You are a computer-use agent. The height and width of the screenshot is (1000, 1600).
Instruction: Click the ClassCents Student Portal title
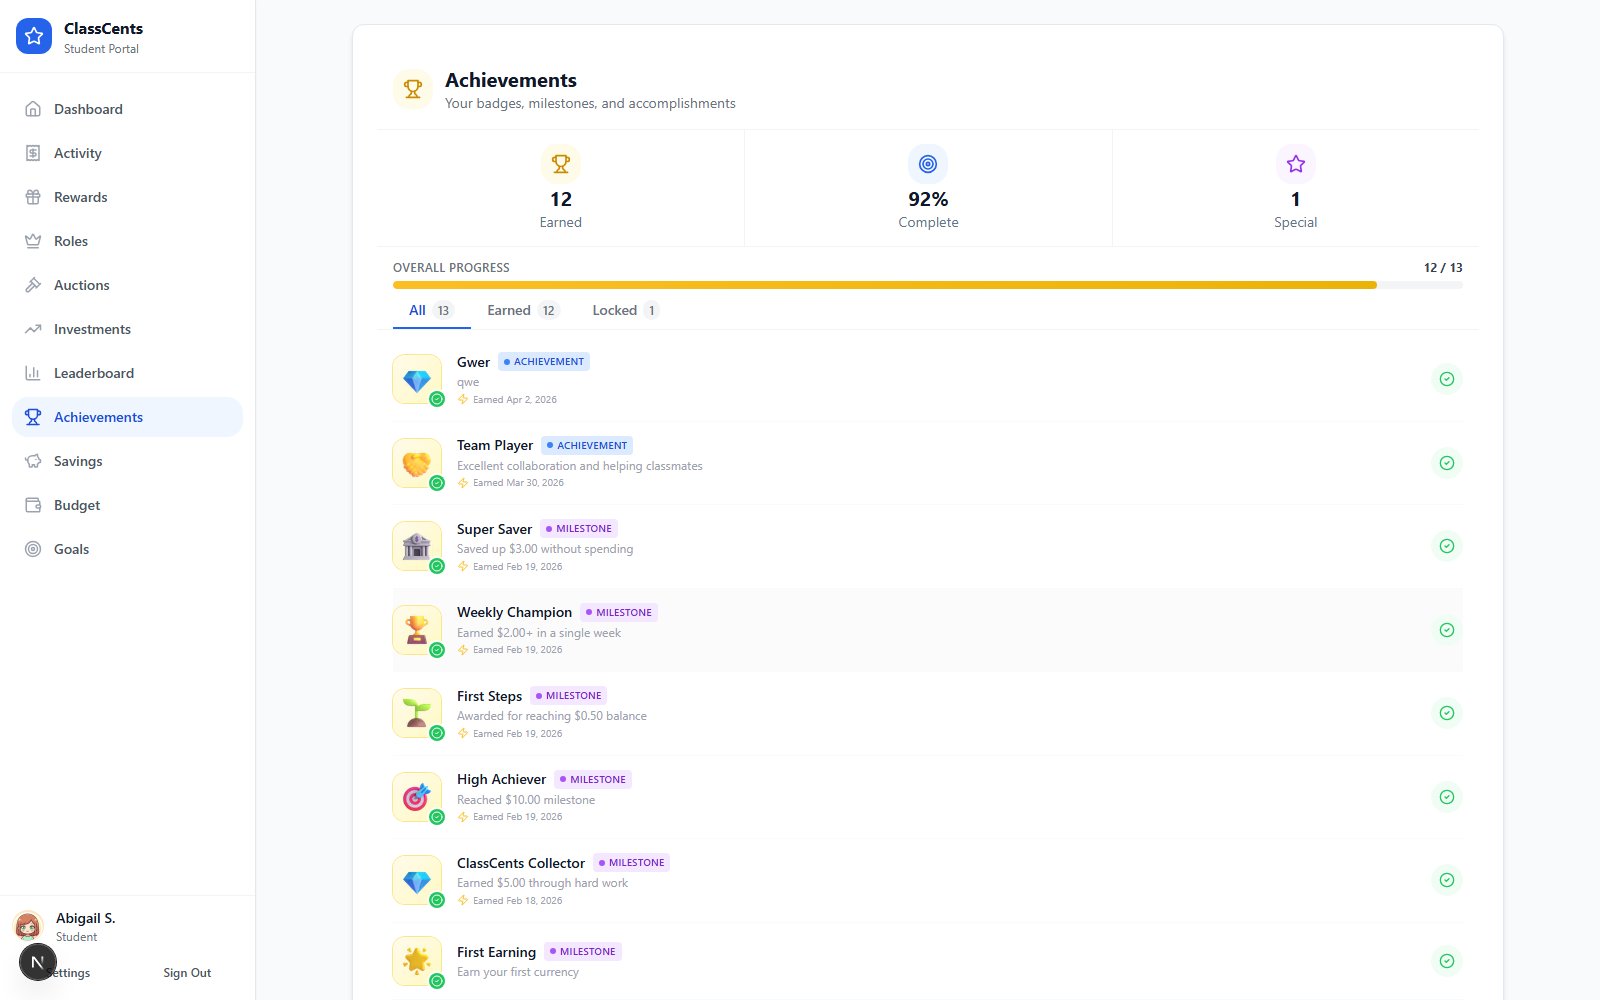pos(103,37)
